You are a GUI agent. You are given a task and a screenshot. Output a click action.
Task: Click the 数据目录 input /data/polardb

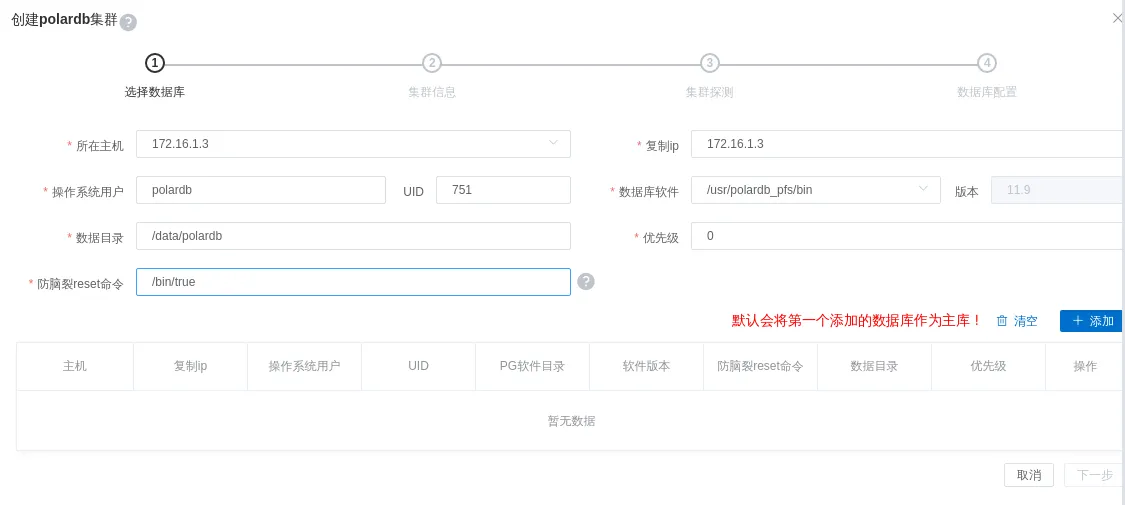point(353,236)
